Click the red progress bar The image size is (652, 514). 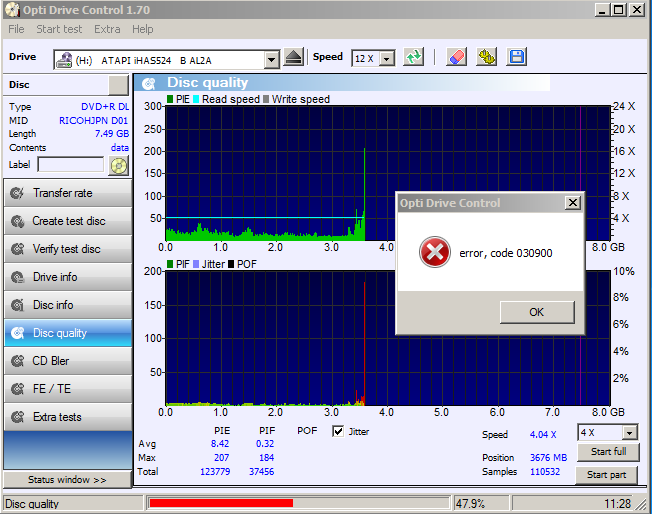click(x=221, y=503)
